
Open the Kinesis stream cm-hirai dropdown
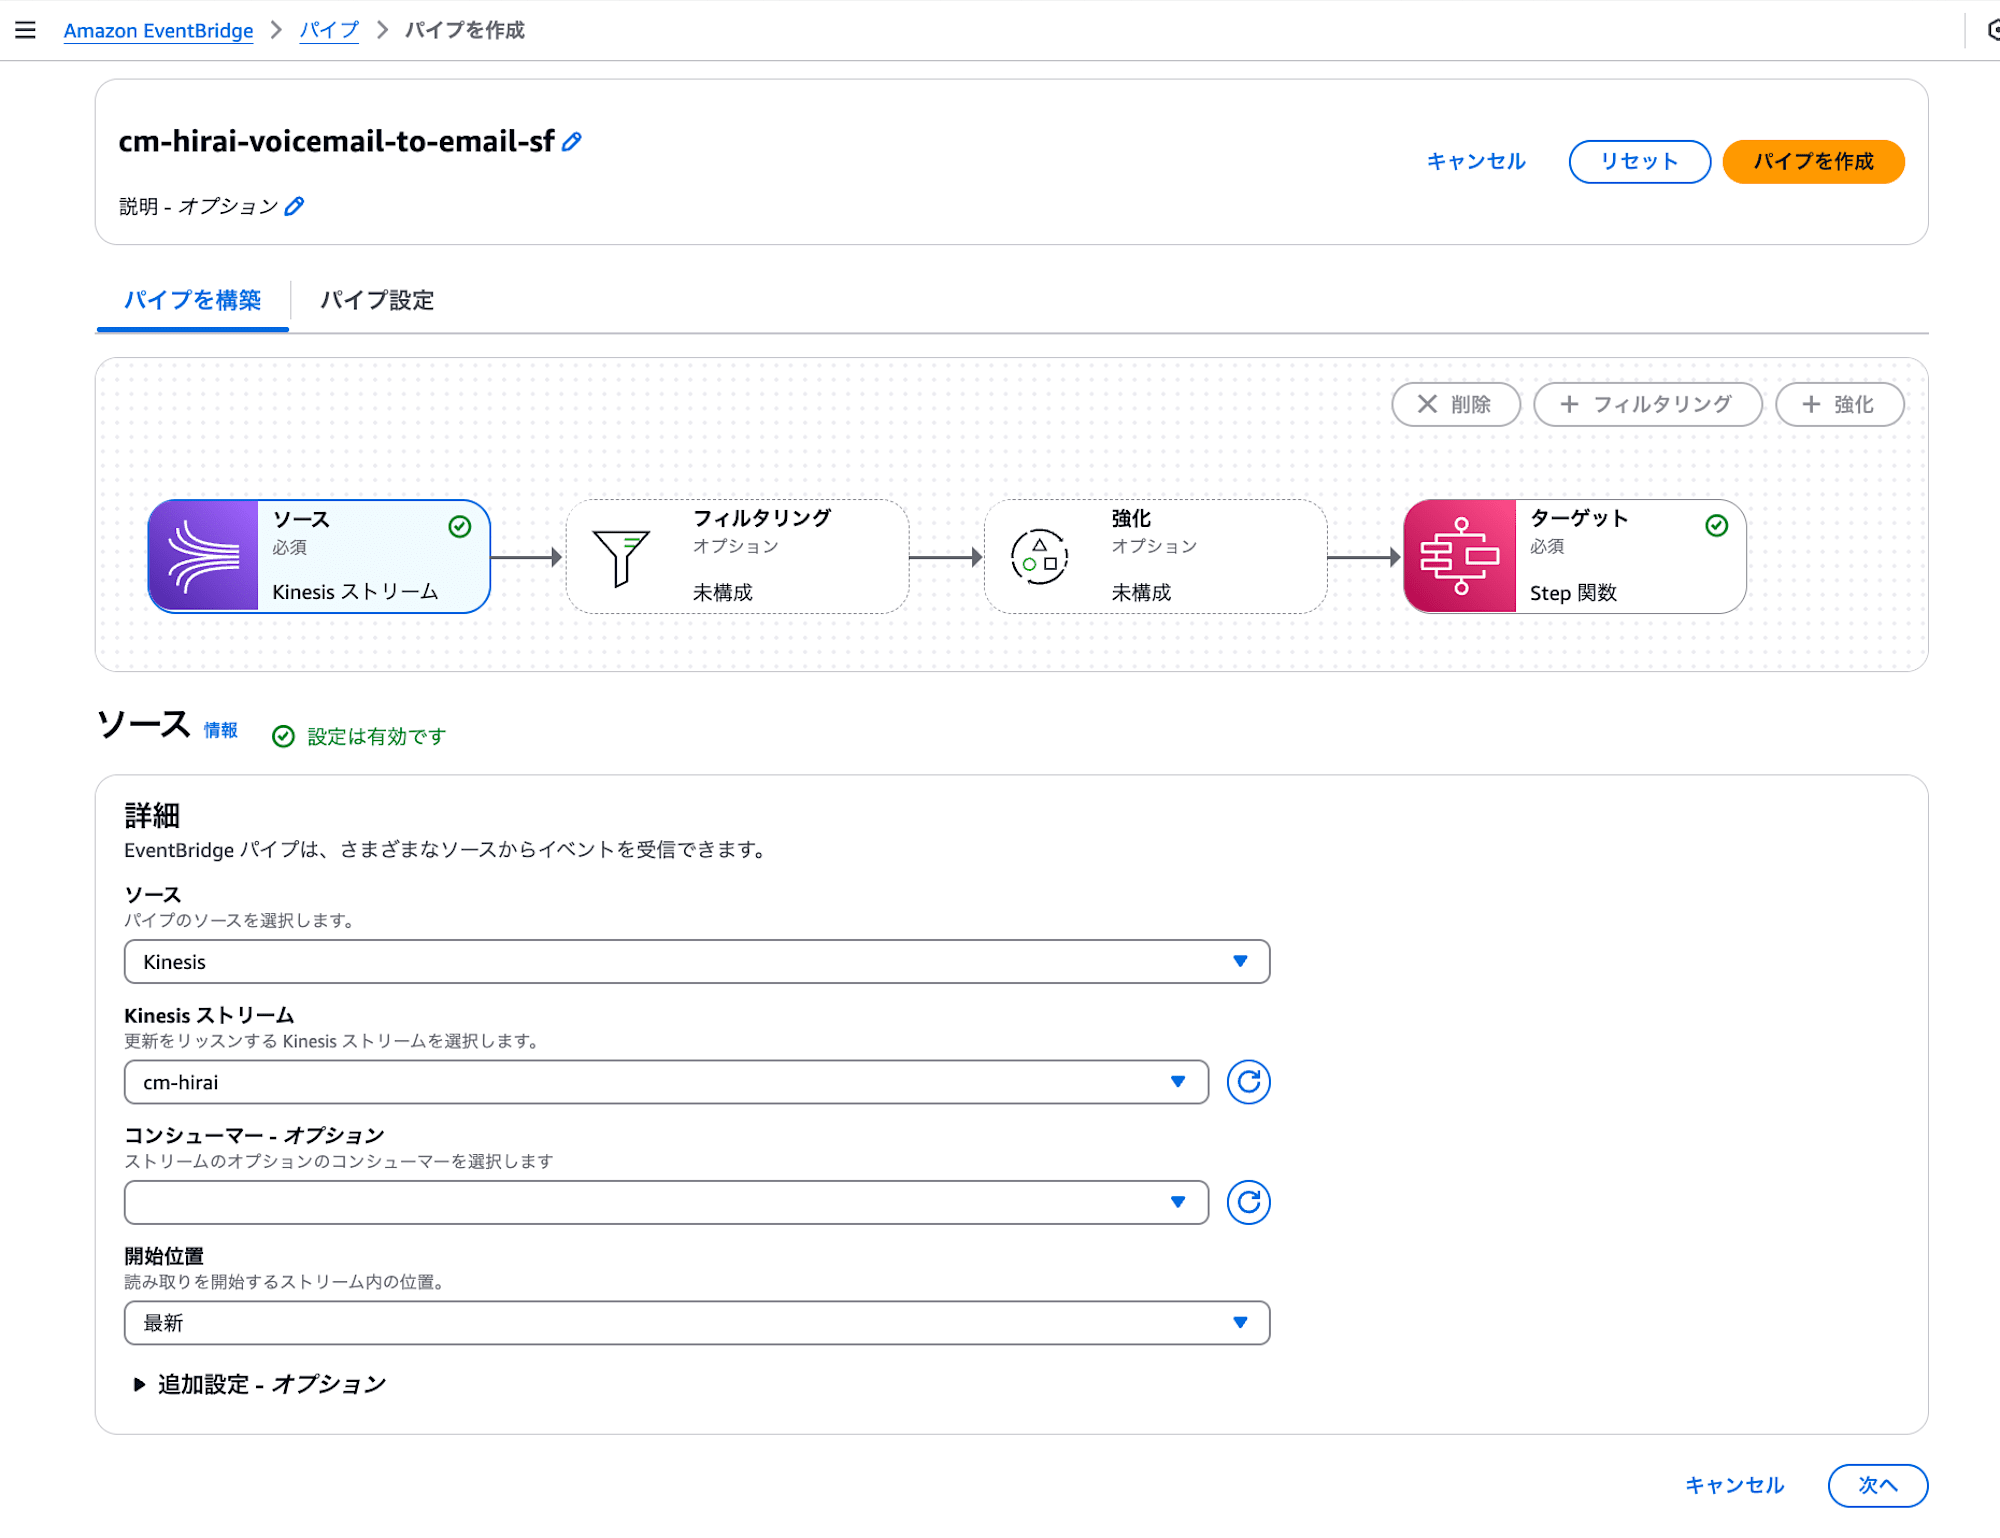(666, 1082)
